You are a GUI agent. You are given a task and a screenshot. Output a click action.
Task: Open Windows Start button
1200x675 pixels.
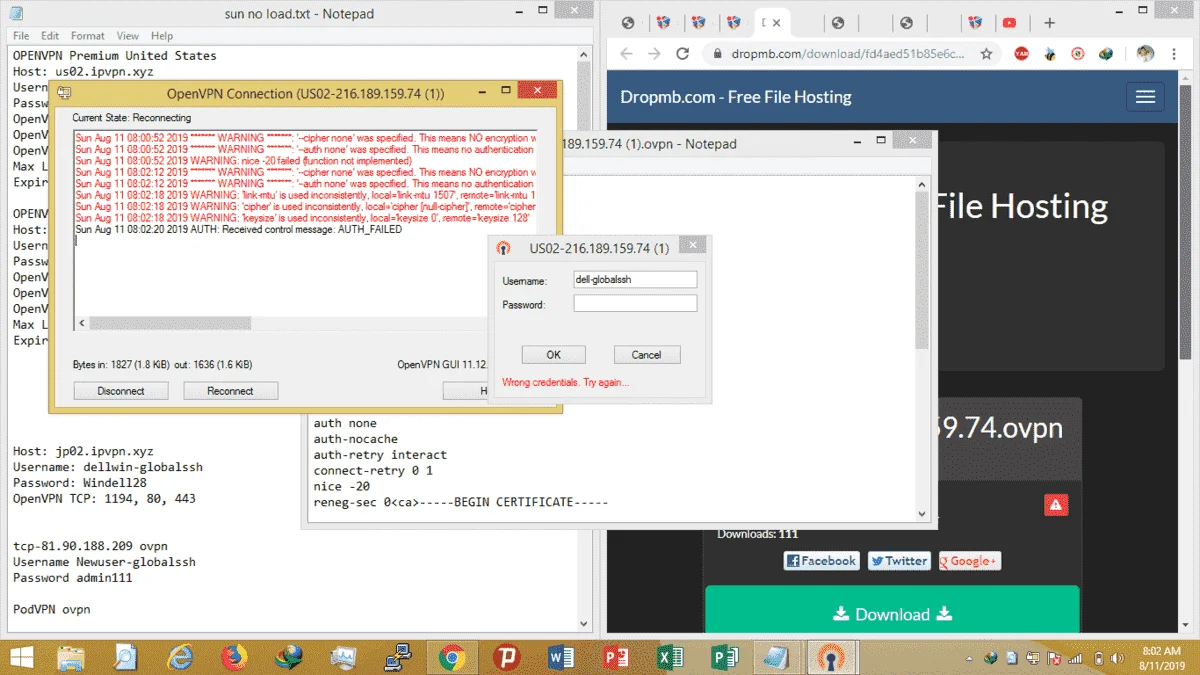[20, 657]
